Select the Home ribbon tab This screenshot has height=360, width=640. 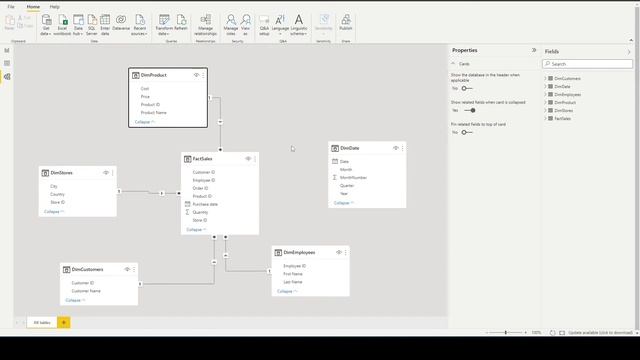[33, 7]
